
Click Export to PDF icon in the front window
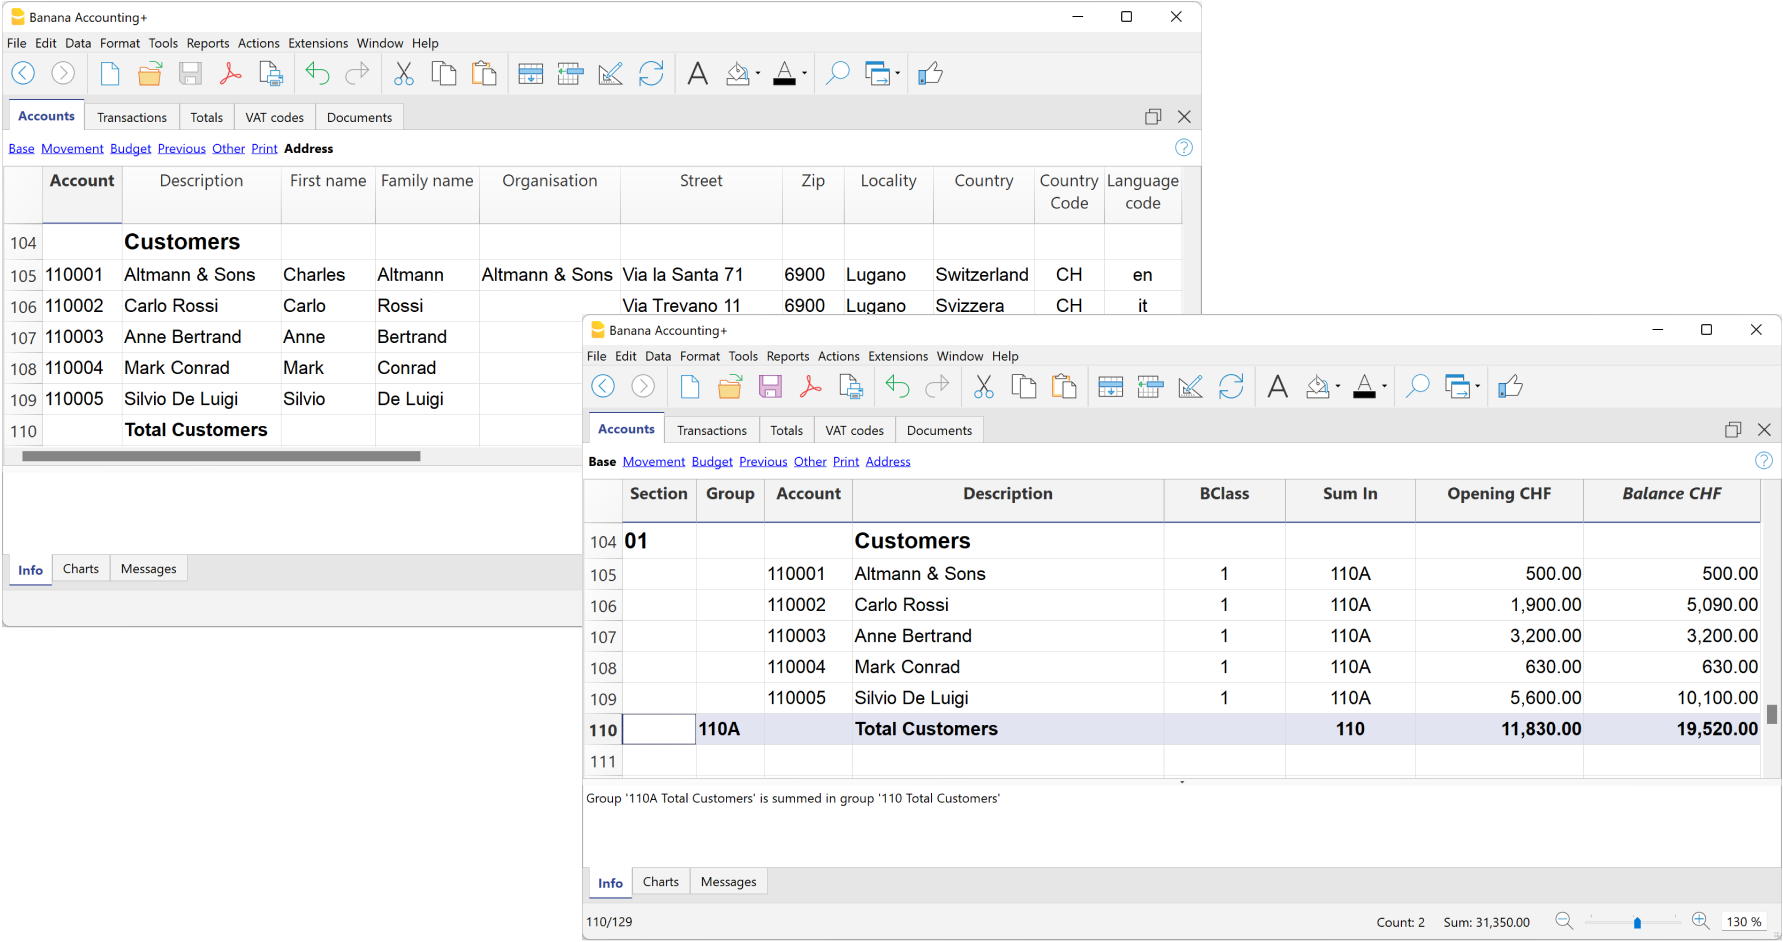(810, 387)
